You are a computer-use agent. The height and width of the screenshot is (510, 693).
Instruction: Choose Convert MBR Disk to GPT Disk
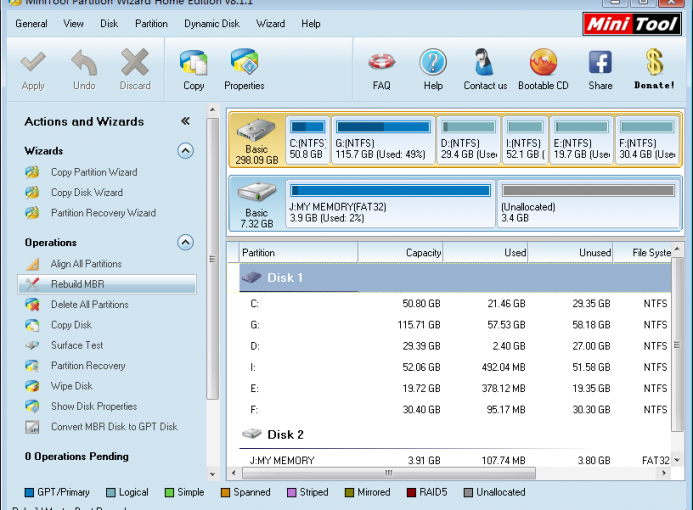[102, 426]
